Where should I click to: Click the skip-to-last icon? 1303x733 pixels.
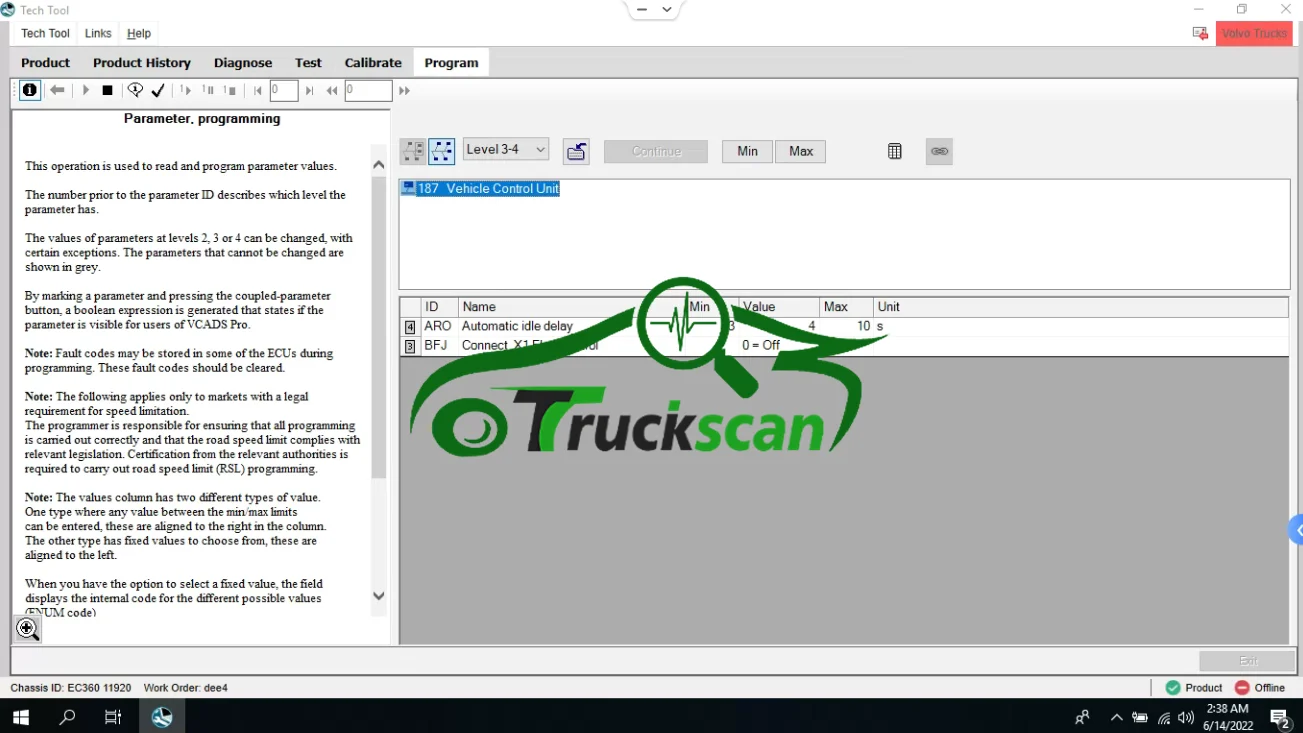(309, 91)
